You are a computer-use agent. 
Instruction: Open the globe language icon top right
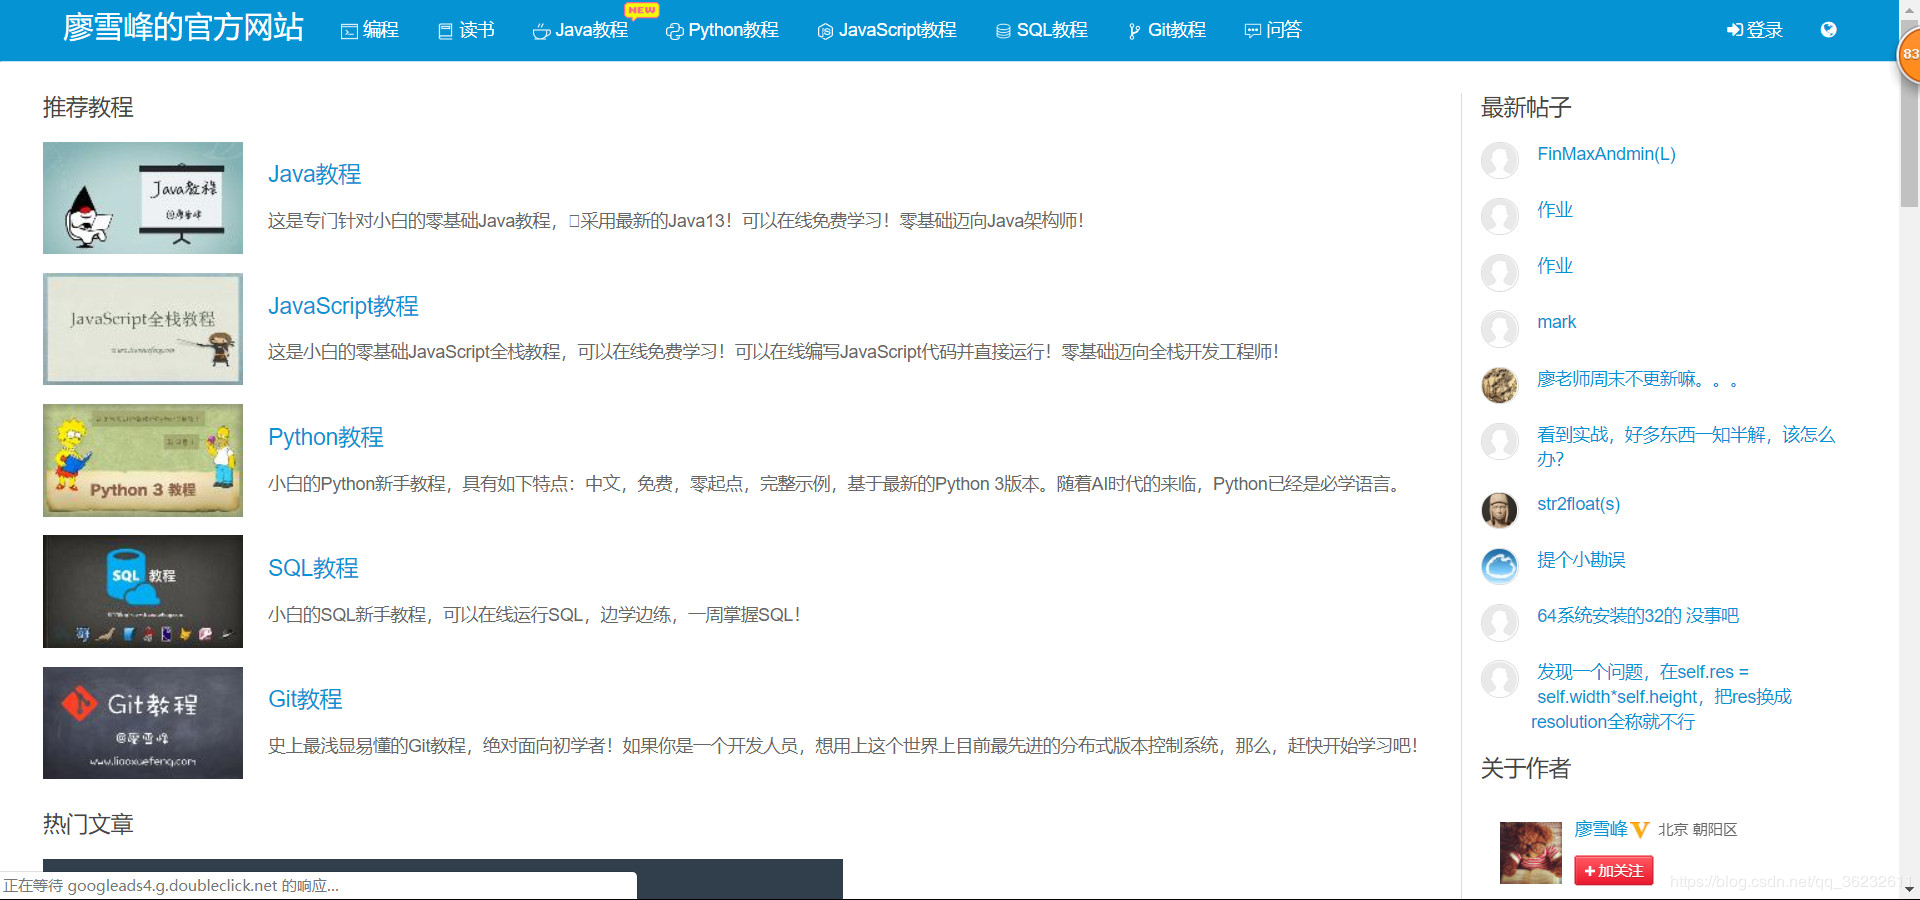tap(1828, 30)
